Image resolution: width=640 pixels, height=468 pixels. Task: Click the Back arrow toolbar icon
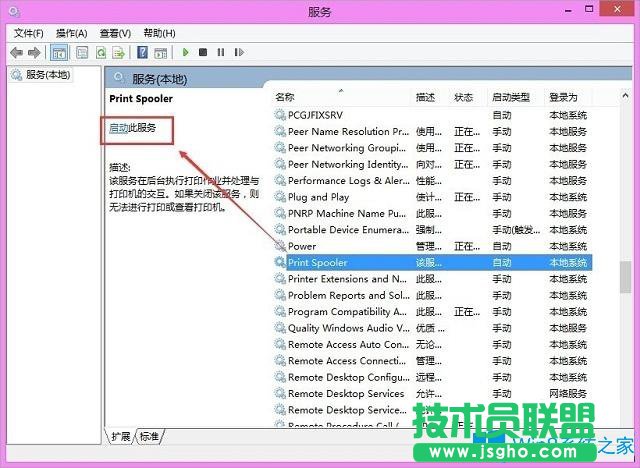click(x=16, y=53)
